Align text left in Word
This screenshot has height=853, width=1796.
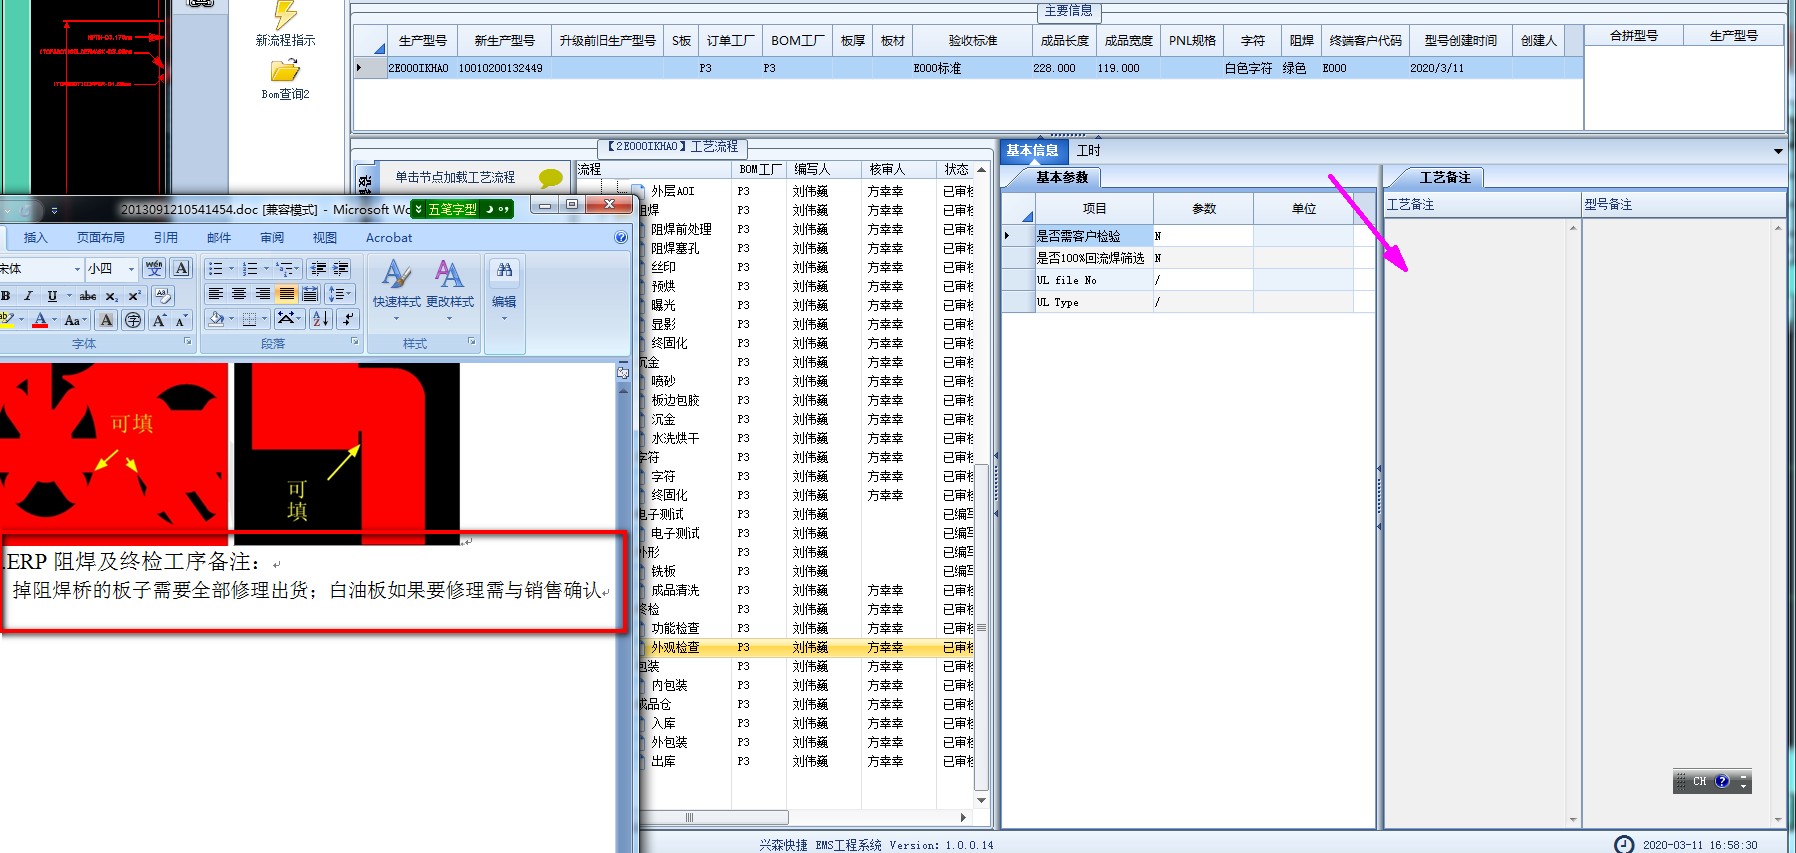(215, 294)
